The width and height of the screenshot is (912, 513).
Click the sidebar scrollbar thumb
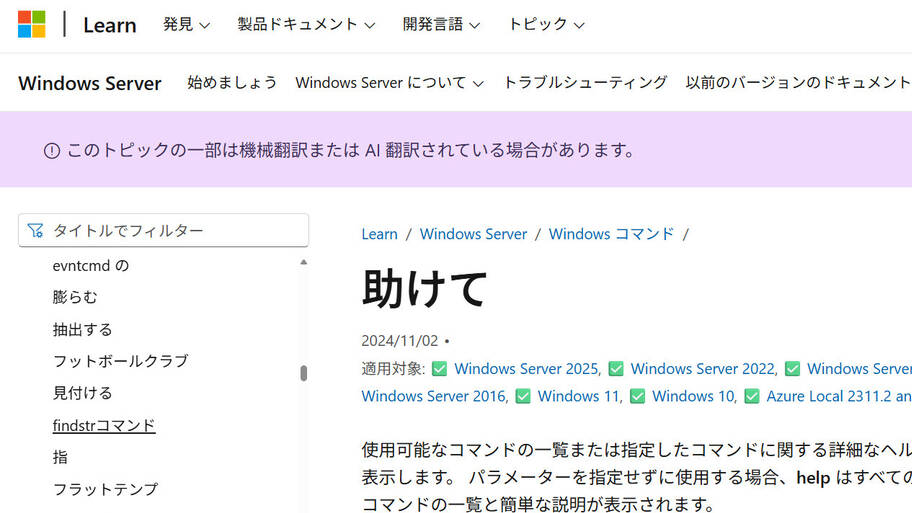tap(304, 373)
